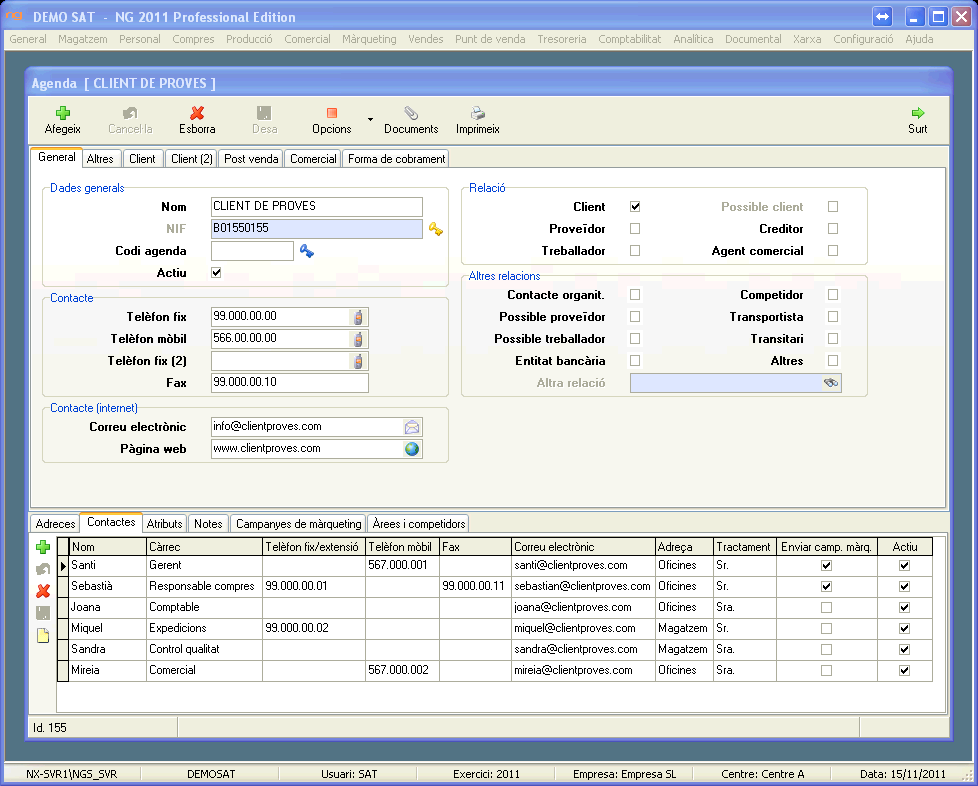978x786 pixels.
Task: Switch to the Adreces tab
Action: point(55,524)
